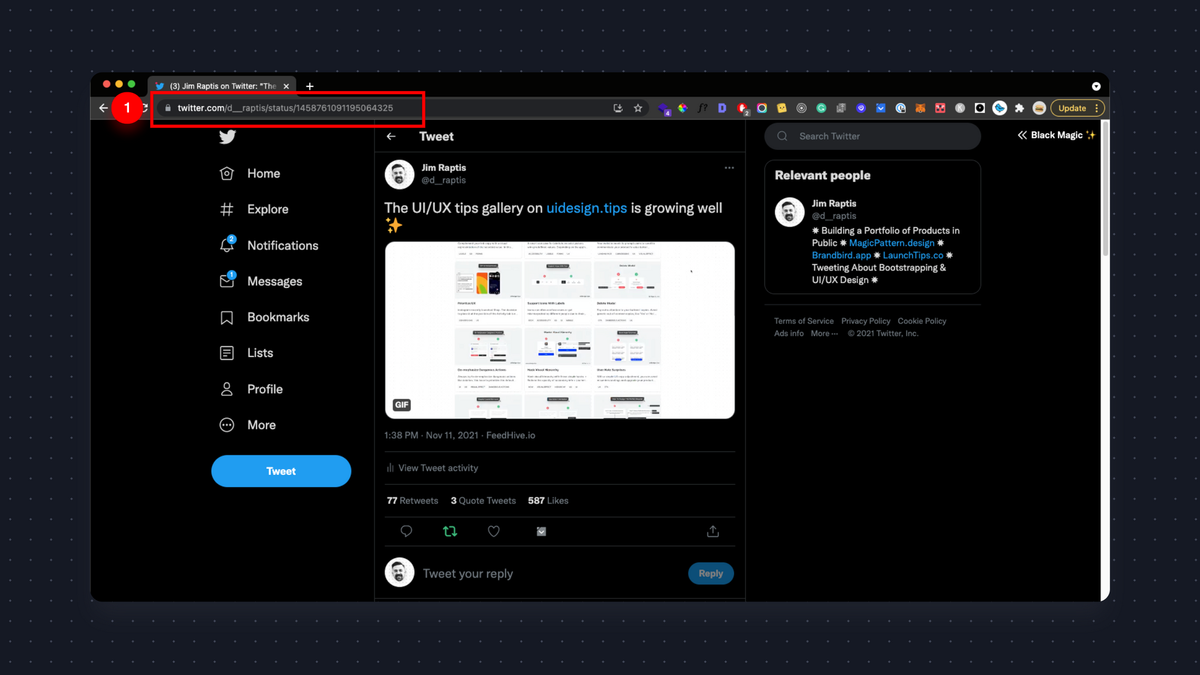
Task: Open a new browser tab
Action: pos(310,86)
